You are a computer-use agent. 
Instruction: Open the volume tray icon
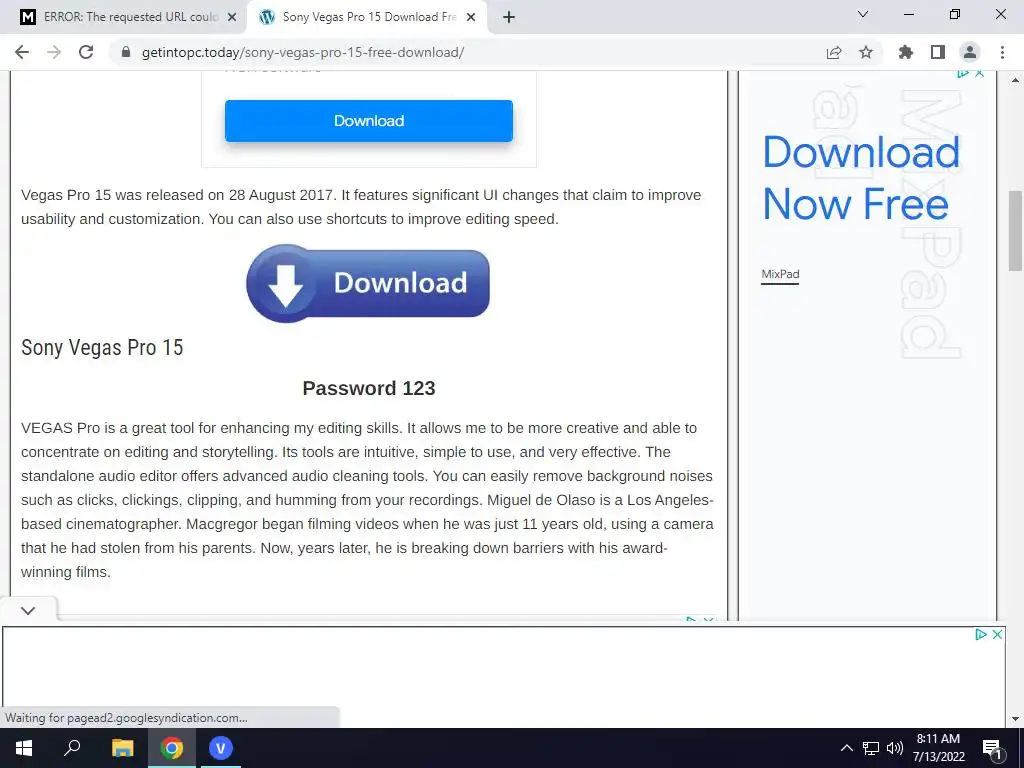click(x=895, y=748)
